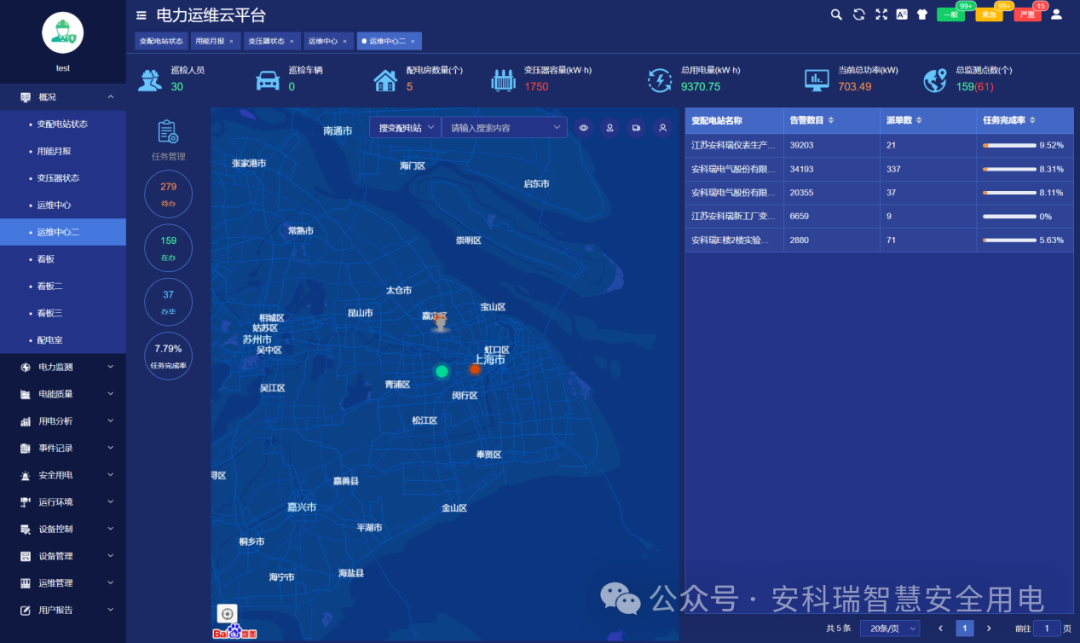Enter fullscreen using the expand arrows icon

883,15
